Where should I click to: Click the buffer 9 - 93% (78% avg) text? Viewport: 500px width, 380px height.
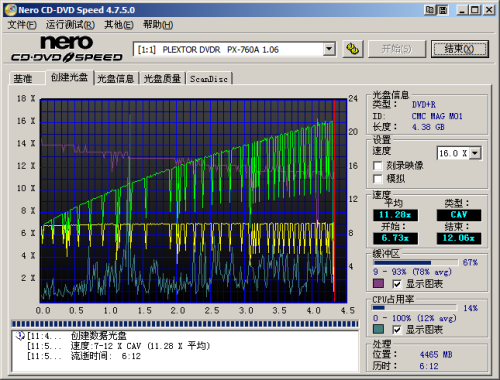412,272
